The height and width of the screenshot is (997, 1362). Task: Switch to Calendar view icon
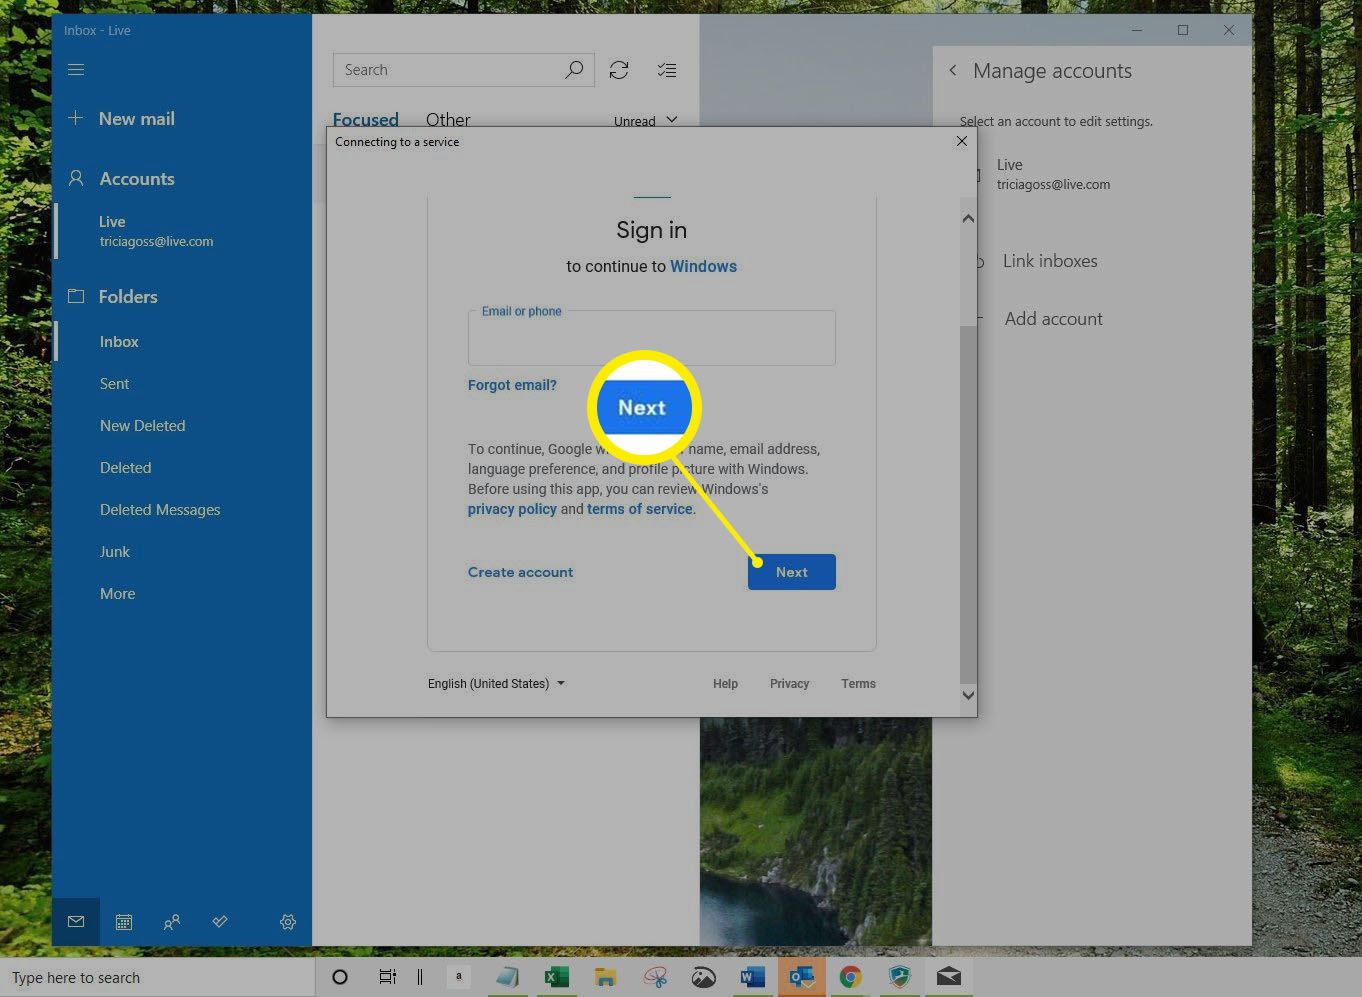[x=124, y=922]
